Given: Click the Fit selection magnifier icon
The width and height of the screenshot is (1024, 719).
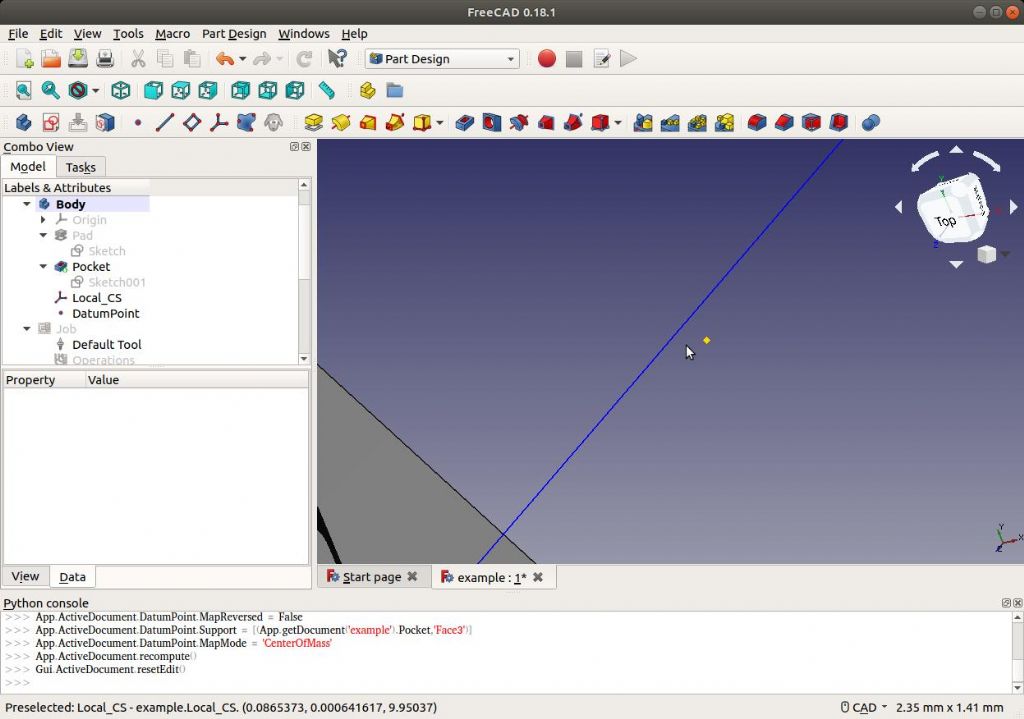Looking at the screenshot, I should click(x=50, y=90).
